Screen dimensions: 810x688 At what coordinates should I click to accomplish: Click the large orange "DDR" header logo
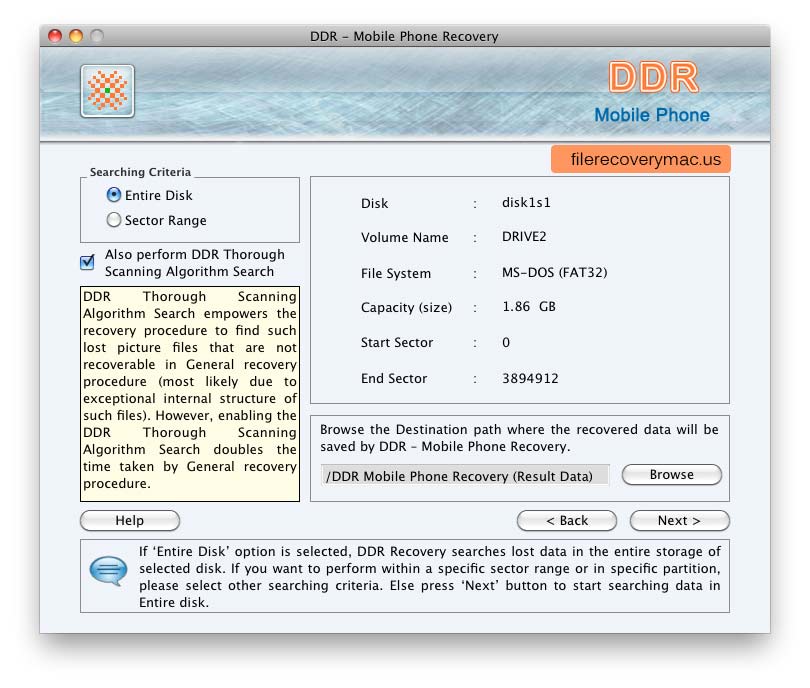point(653,77)
